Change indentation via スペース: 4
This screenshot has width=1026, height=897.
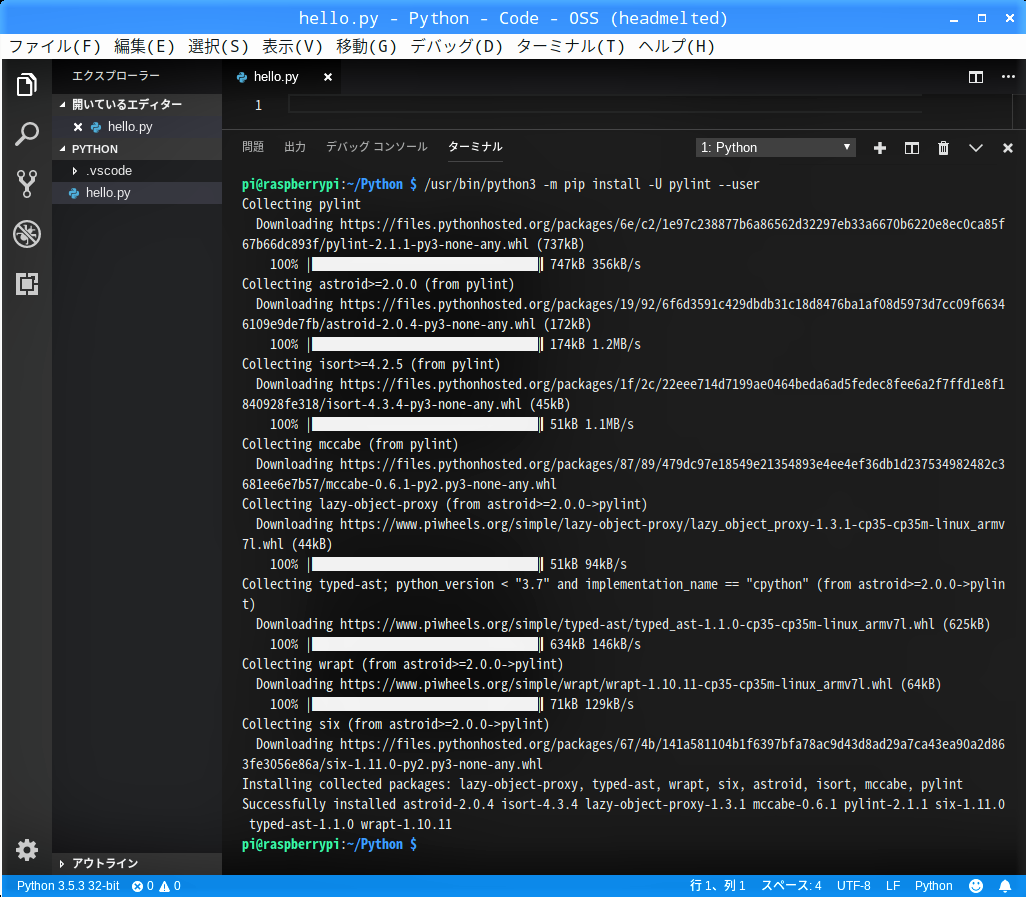[791, 886]
